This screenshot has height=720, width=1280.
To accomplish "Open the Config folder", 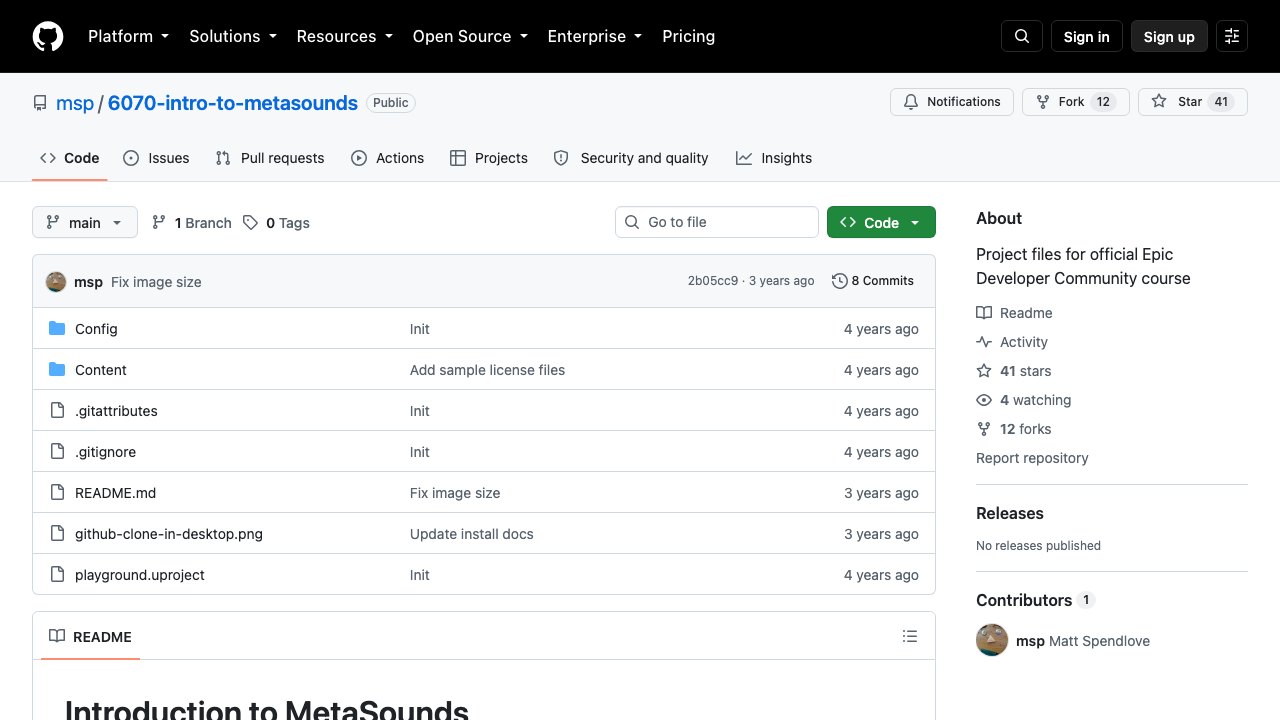I will (x=96, y=329).
